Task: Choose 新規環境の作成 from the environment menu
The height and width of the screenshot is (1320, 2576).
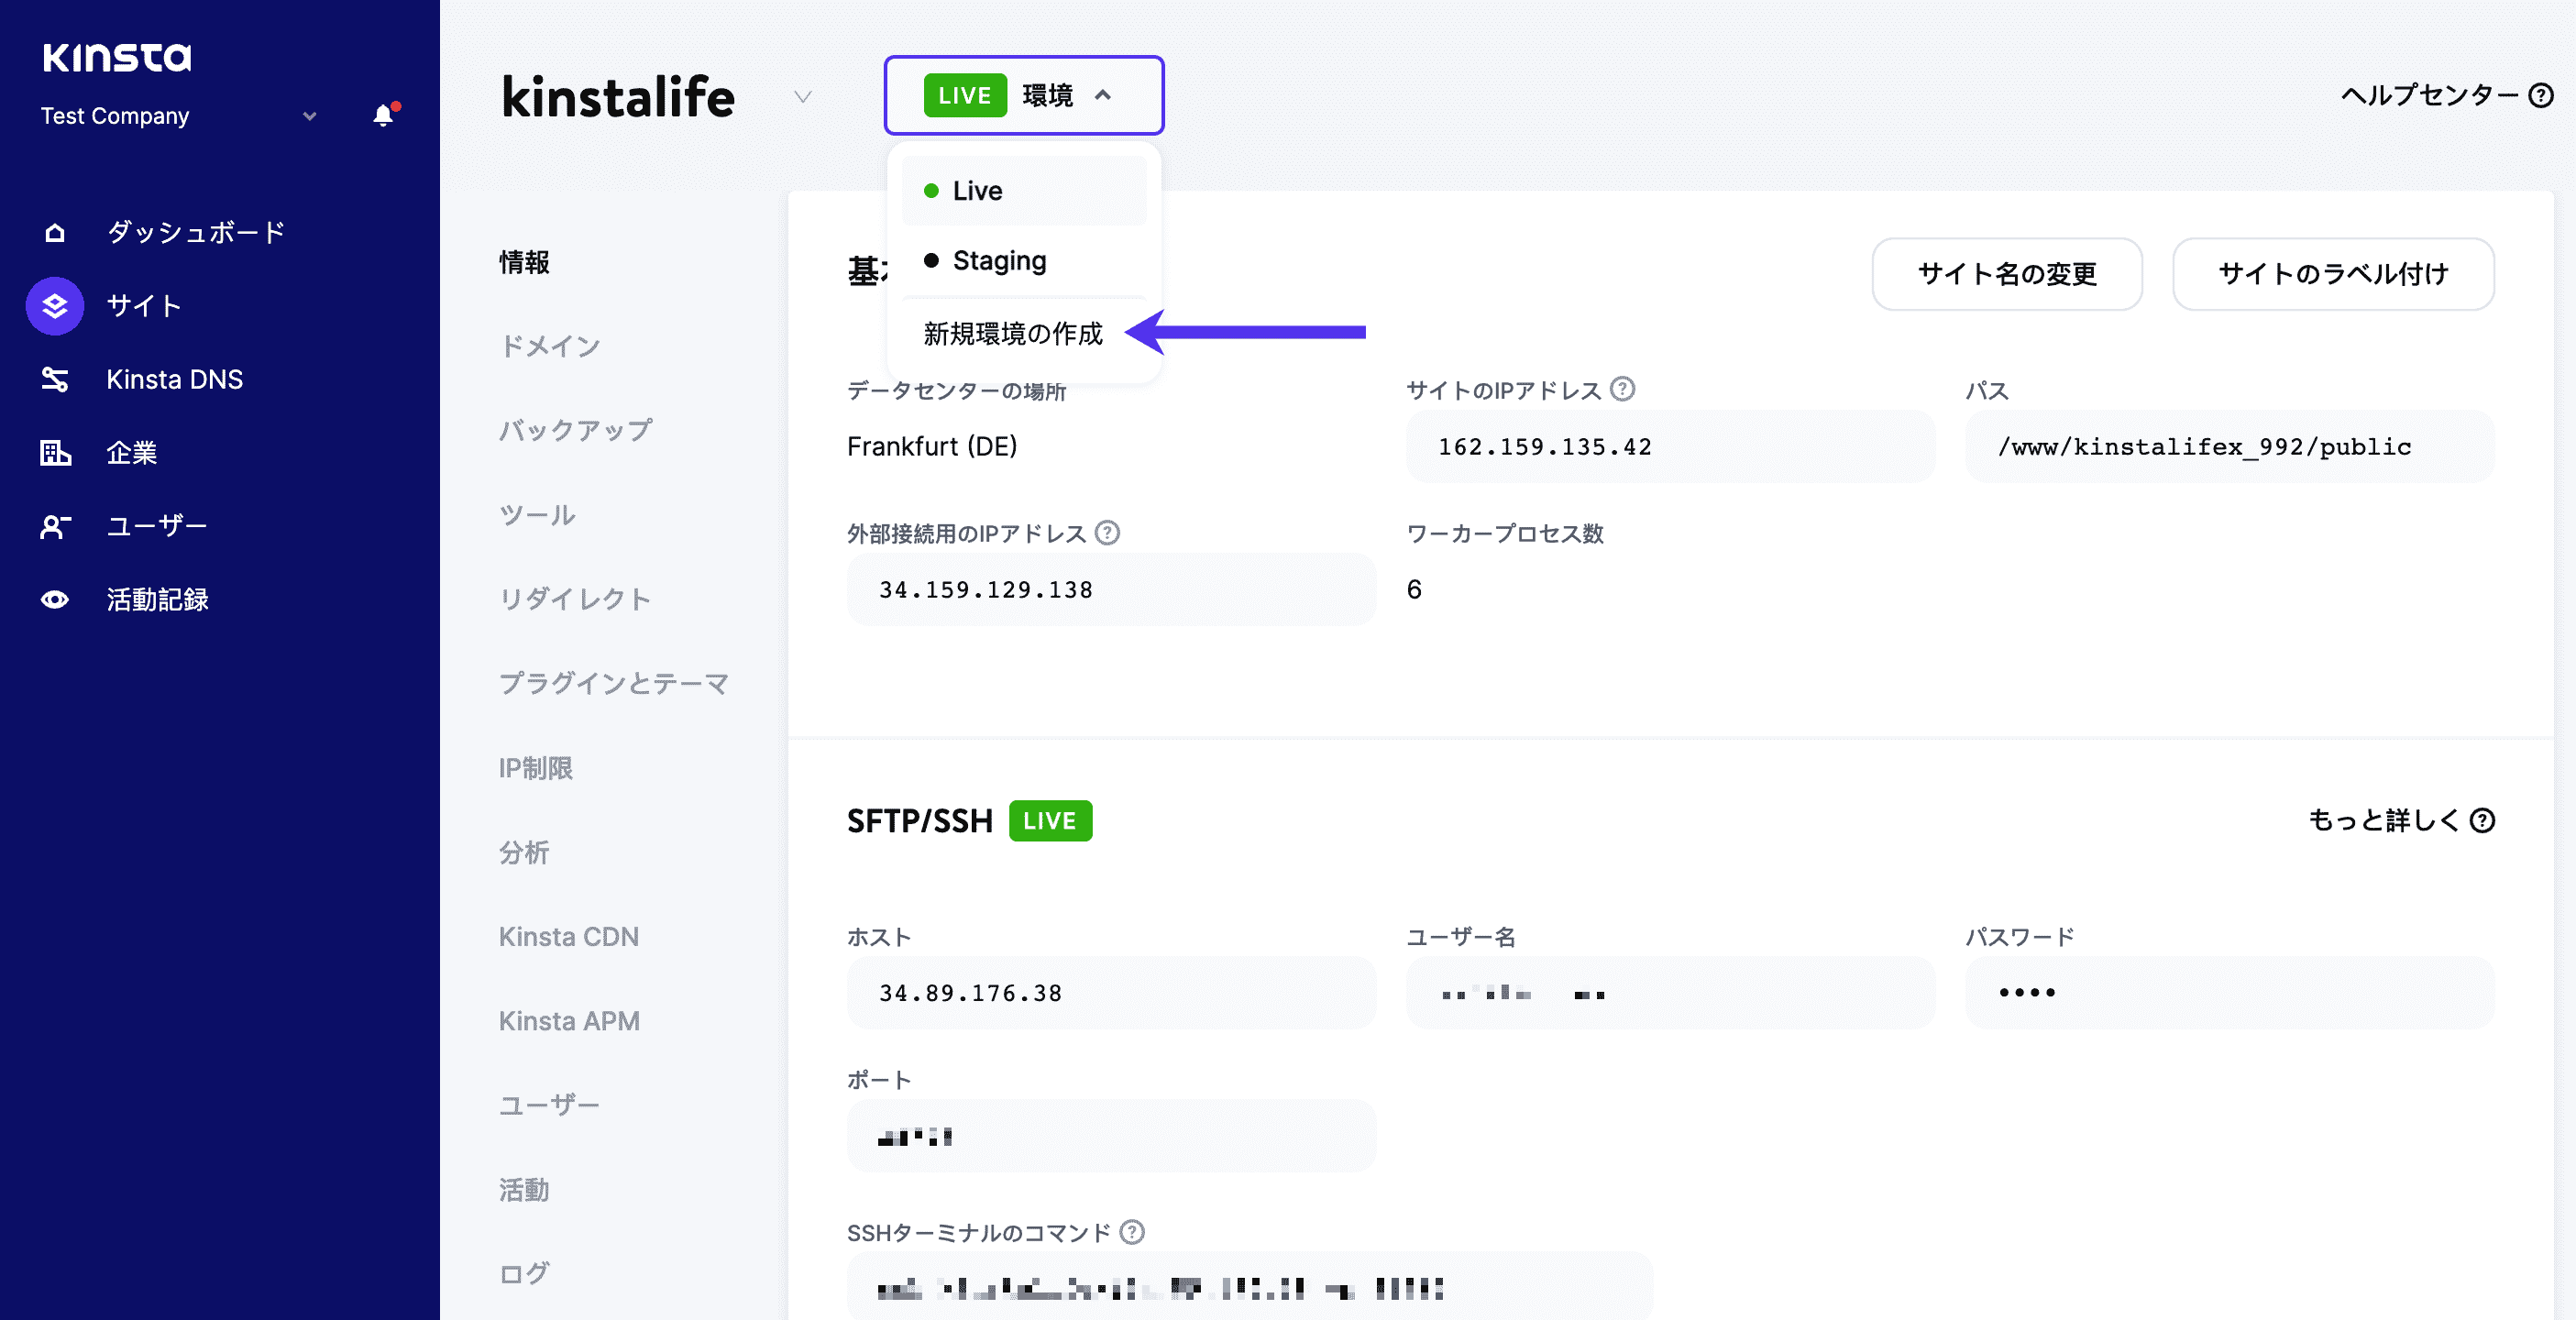Action: point(1012,334)
